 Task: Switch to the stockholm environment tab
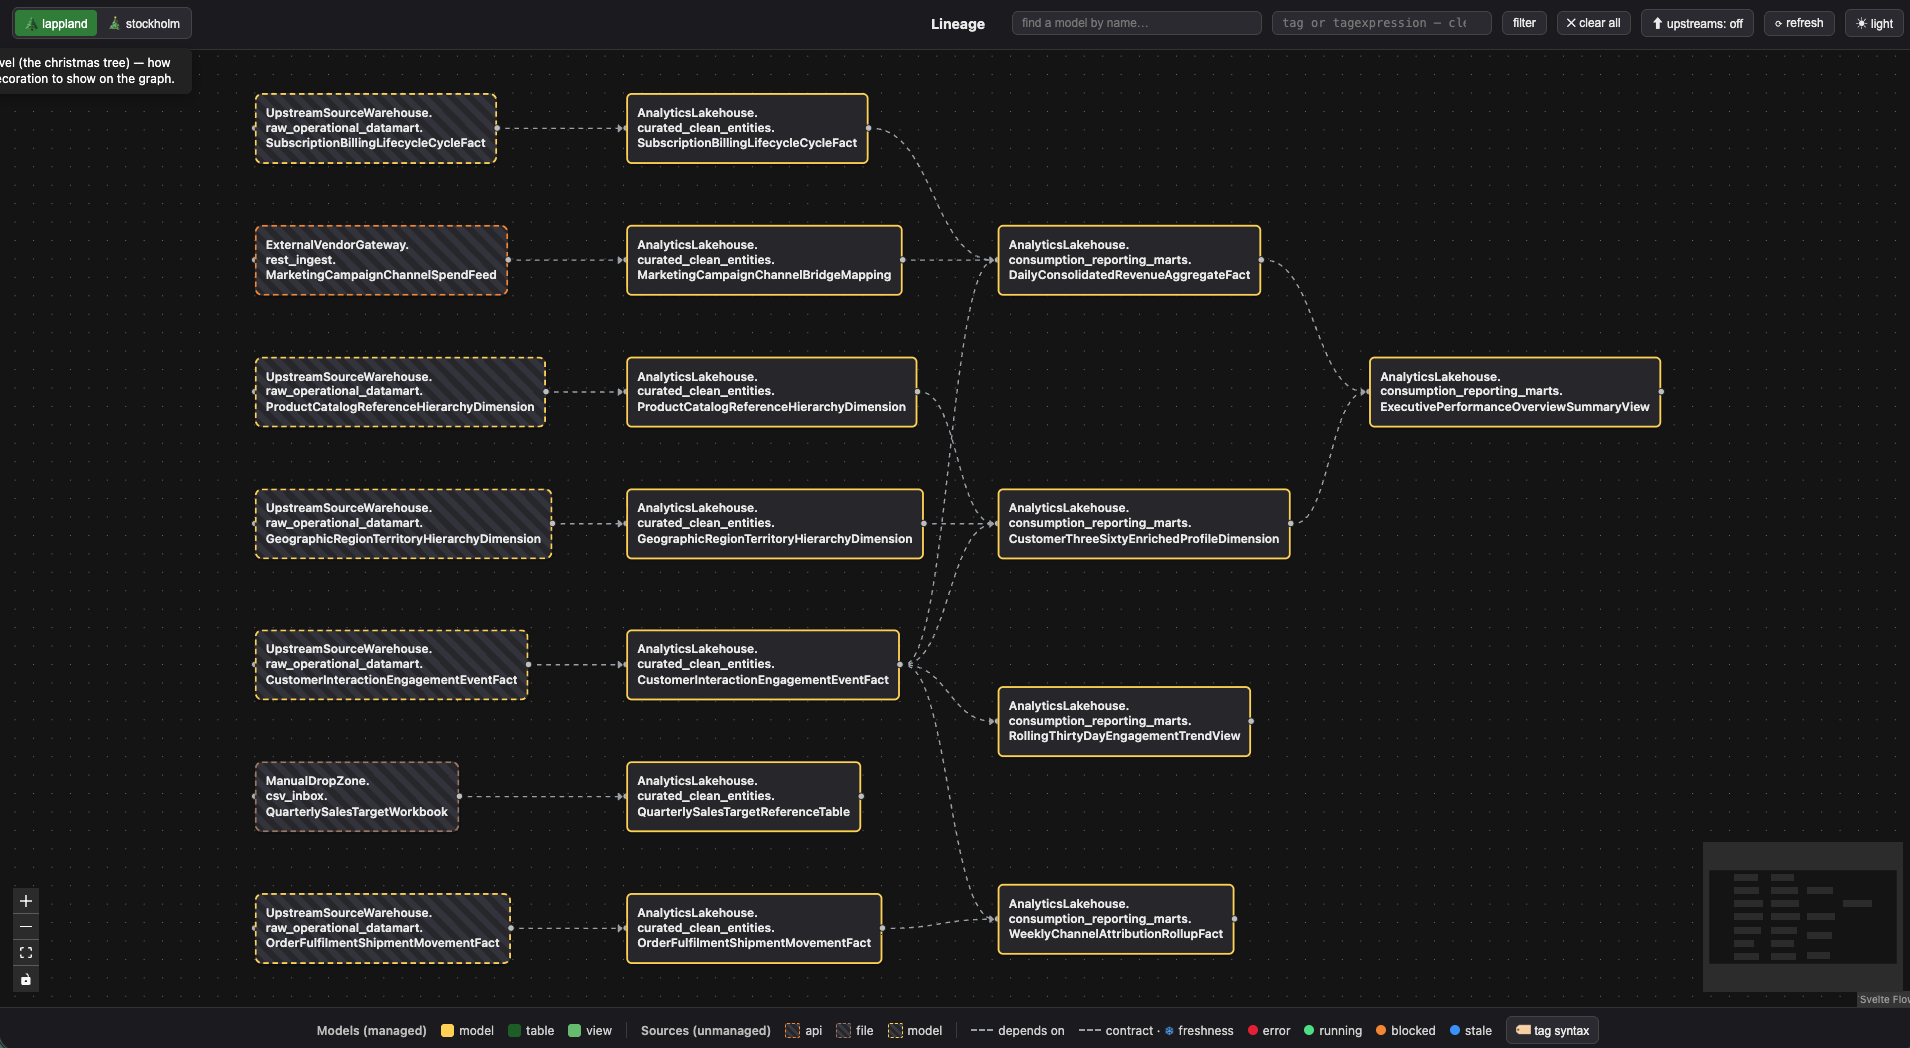tap(144, 23)
